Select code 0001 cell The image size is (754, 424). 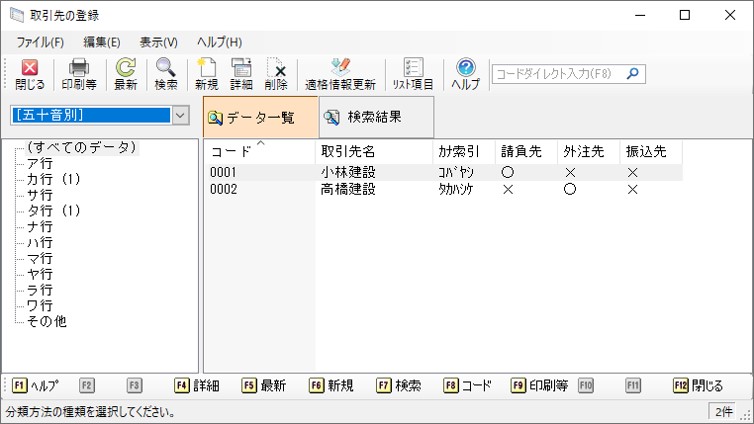point(224,172)
